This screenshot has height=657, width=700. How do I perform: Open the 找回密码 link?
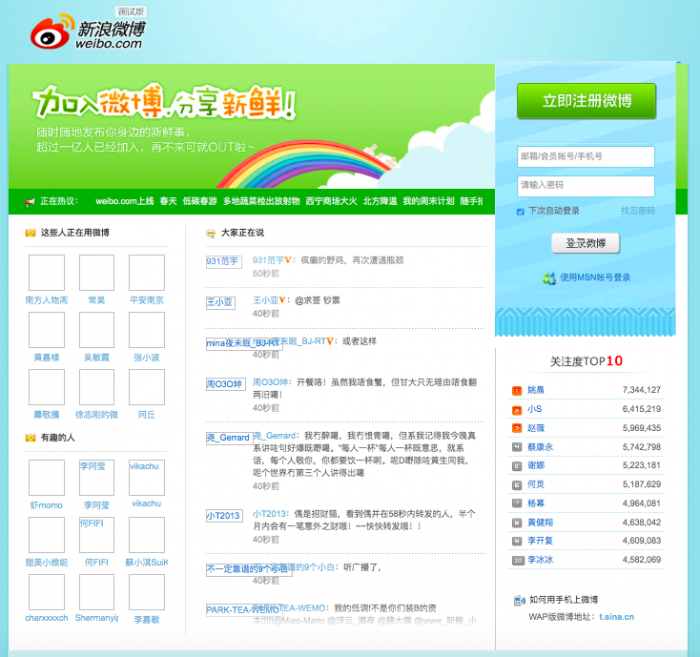638,211
